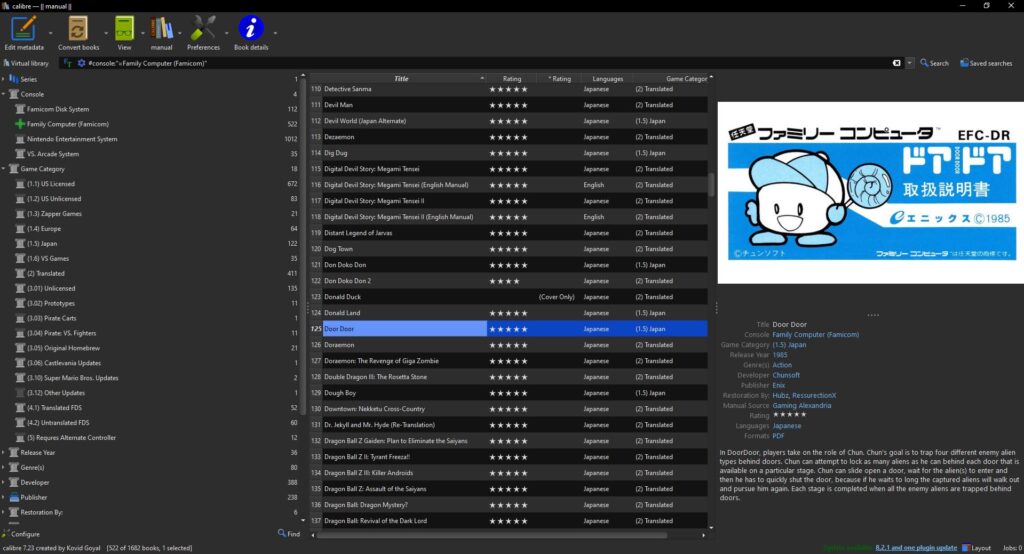1024x554 pixels.
Task: Open the View dropdown arrow
Action: [142, 33]
